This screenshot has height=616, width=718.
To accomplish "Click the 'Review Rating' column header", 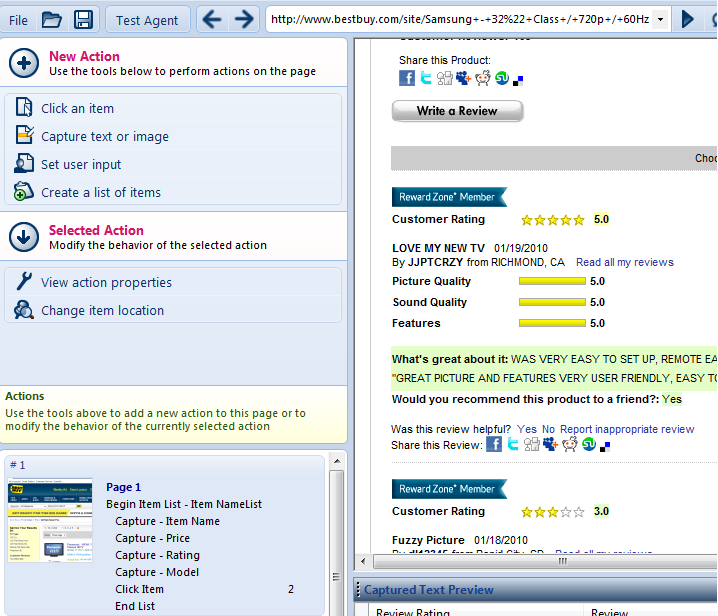I will [x=413, y=612].
